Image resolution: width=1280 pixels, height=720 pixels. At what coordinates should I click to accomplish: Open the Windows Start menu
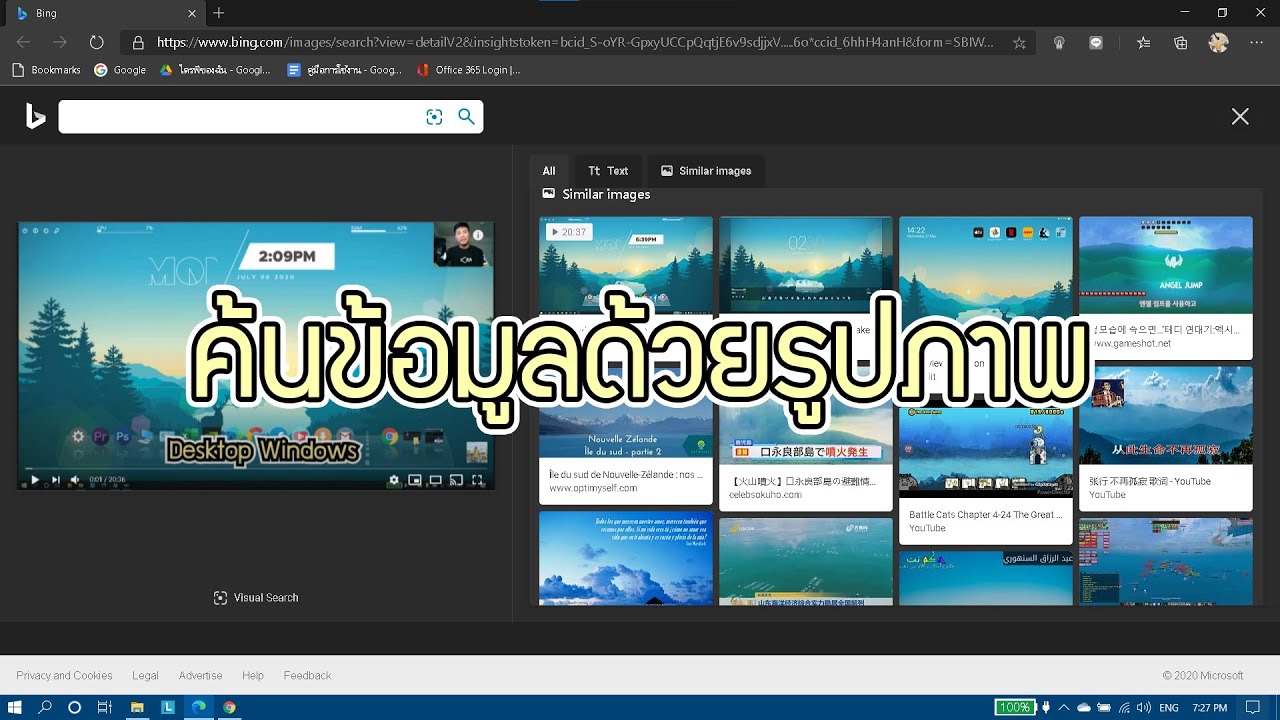[x=15, y=707]
